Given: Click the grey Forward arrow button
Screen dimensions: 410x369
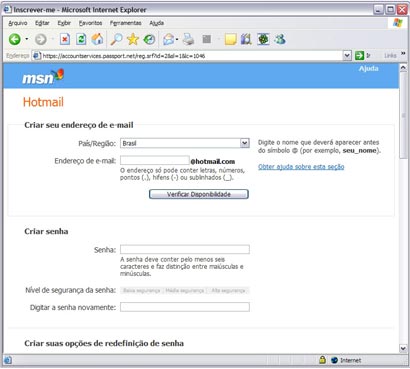Looking at the screenshot, I should [x=41, y=39].
